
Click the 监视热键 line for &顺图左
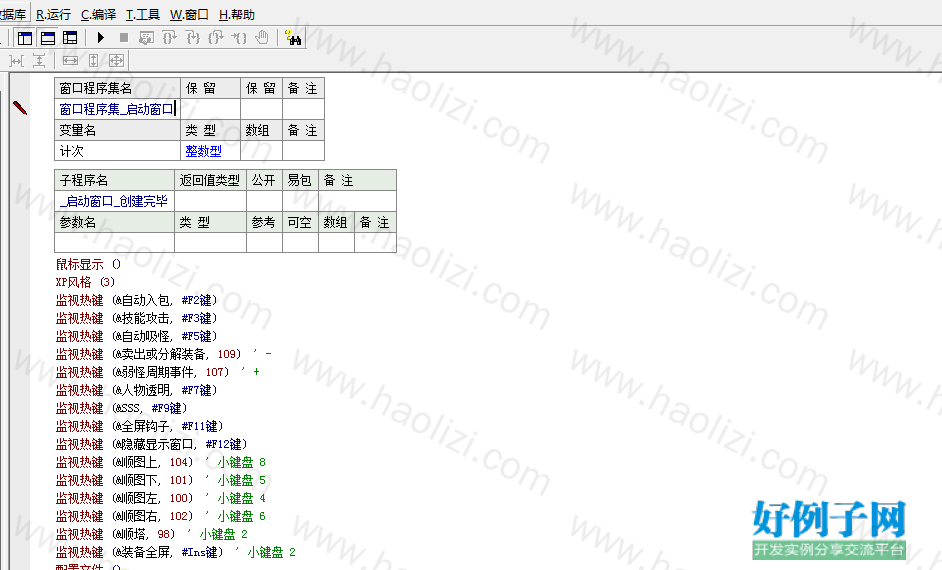pyautogui.click(x=160, y=499)
